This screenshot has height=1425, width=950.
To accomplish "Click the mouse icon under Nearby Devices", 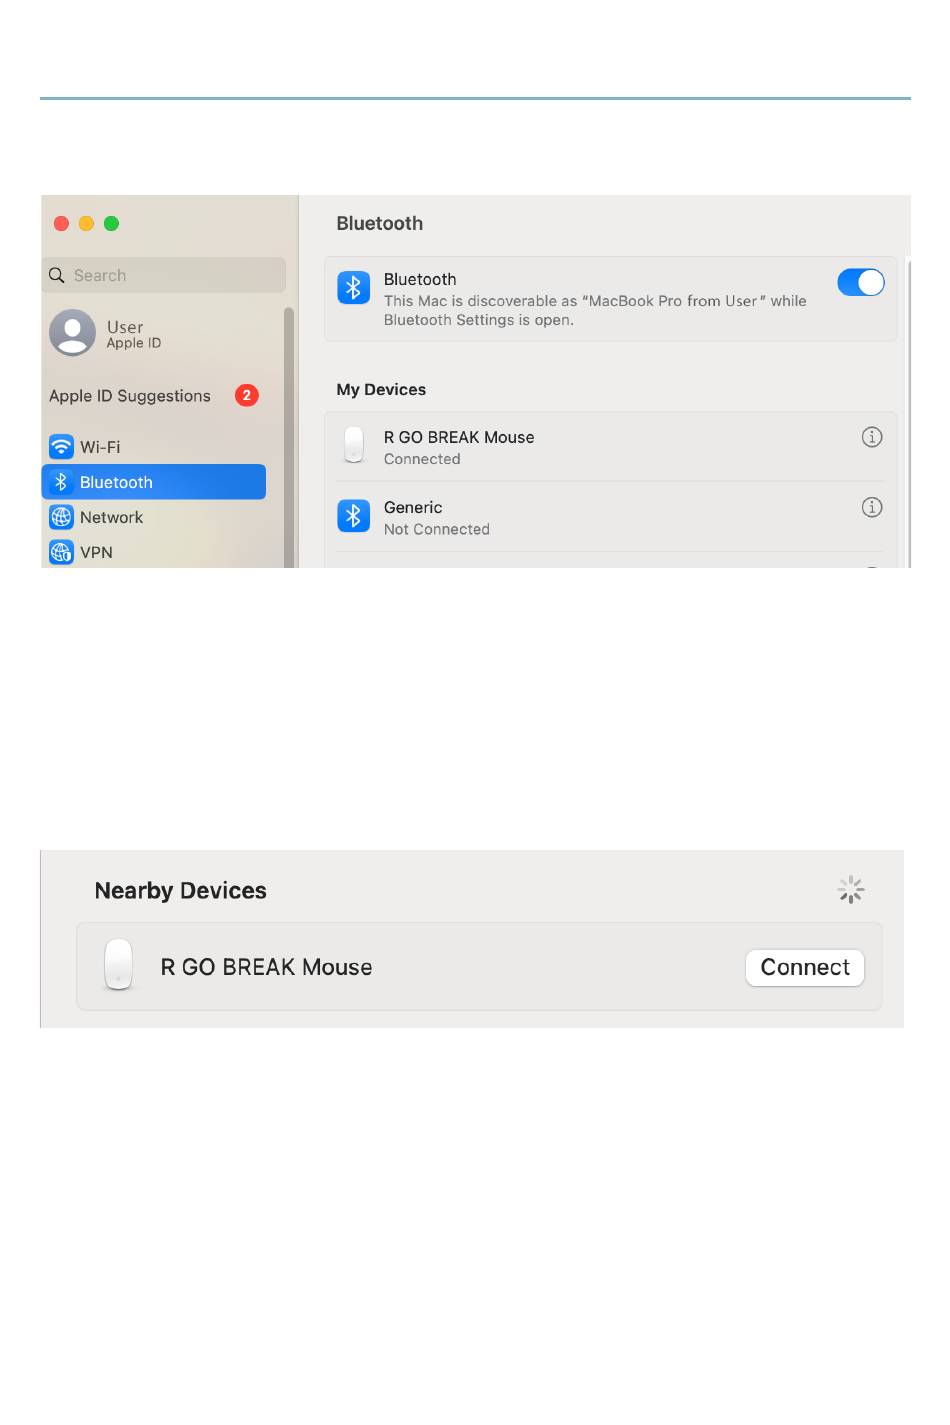I will coord(119,964).
